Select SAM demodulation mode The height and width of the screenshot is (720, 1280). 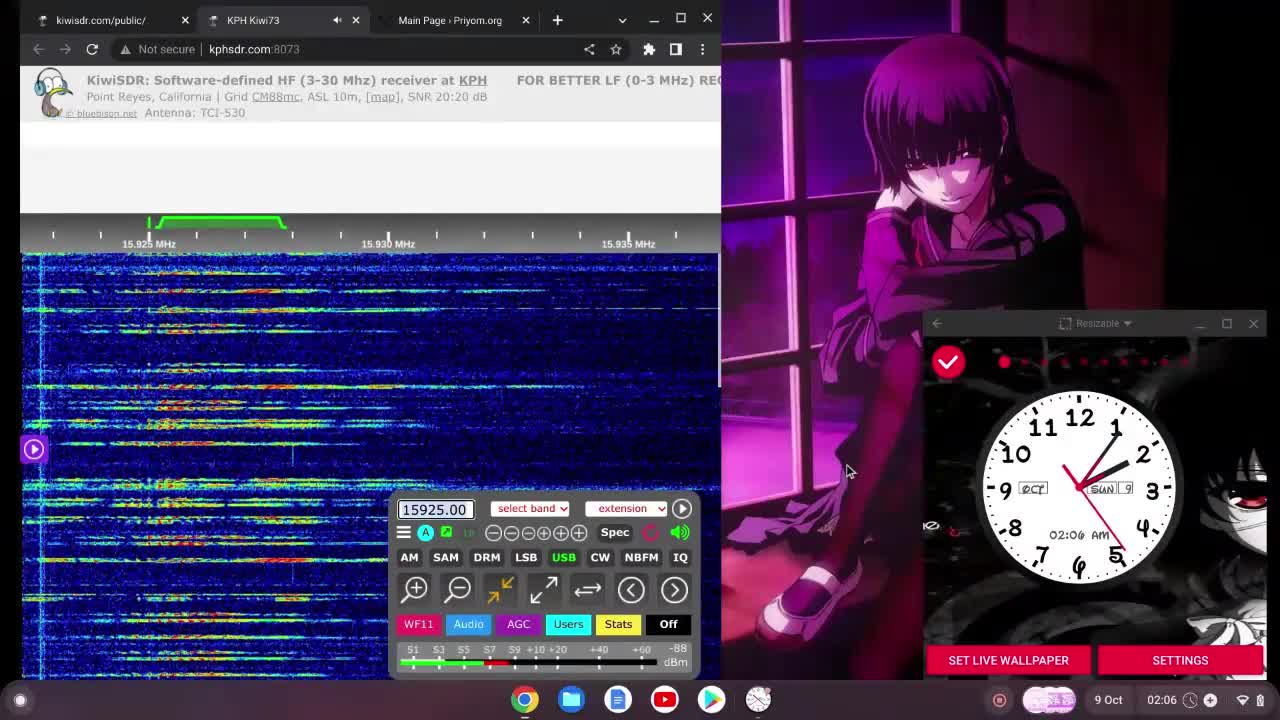[x=445, y=557]
